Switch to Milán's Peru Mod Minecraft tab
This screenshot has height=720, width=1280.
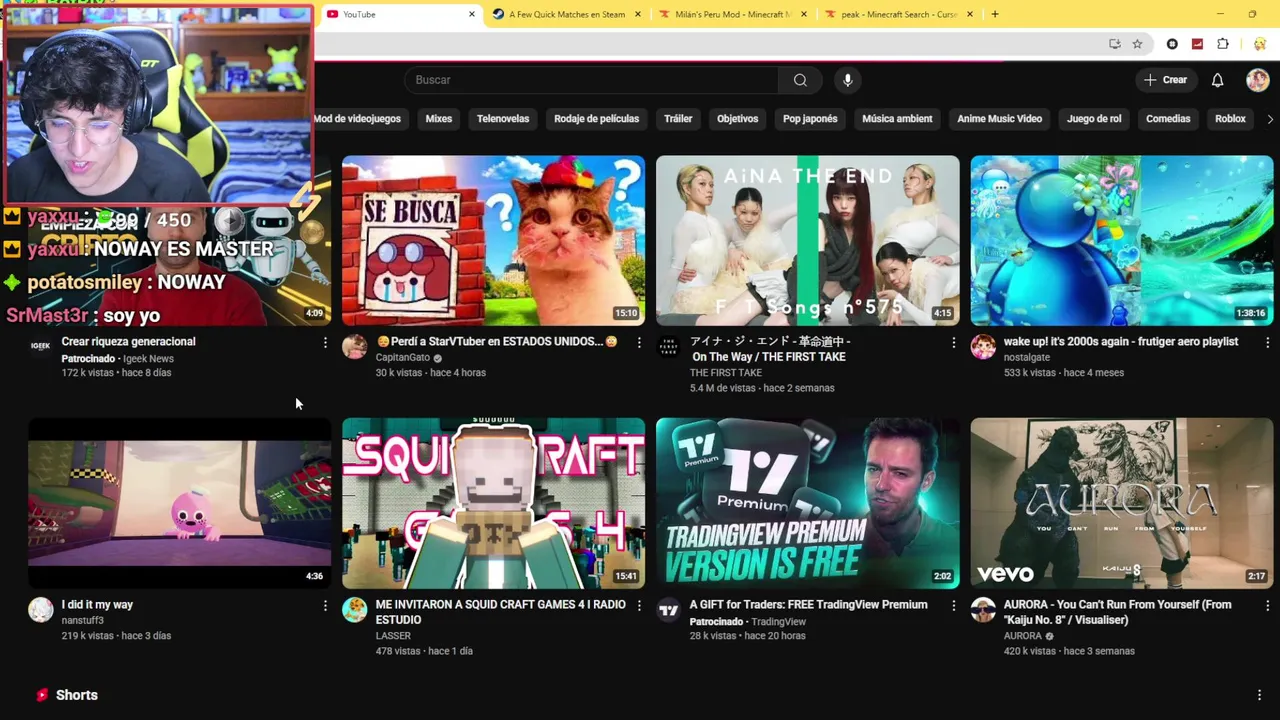(x=733, y=14)
